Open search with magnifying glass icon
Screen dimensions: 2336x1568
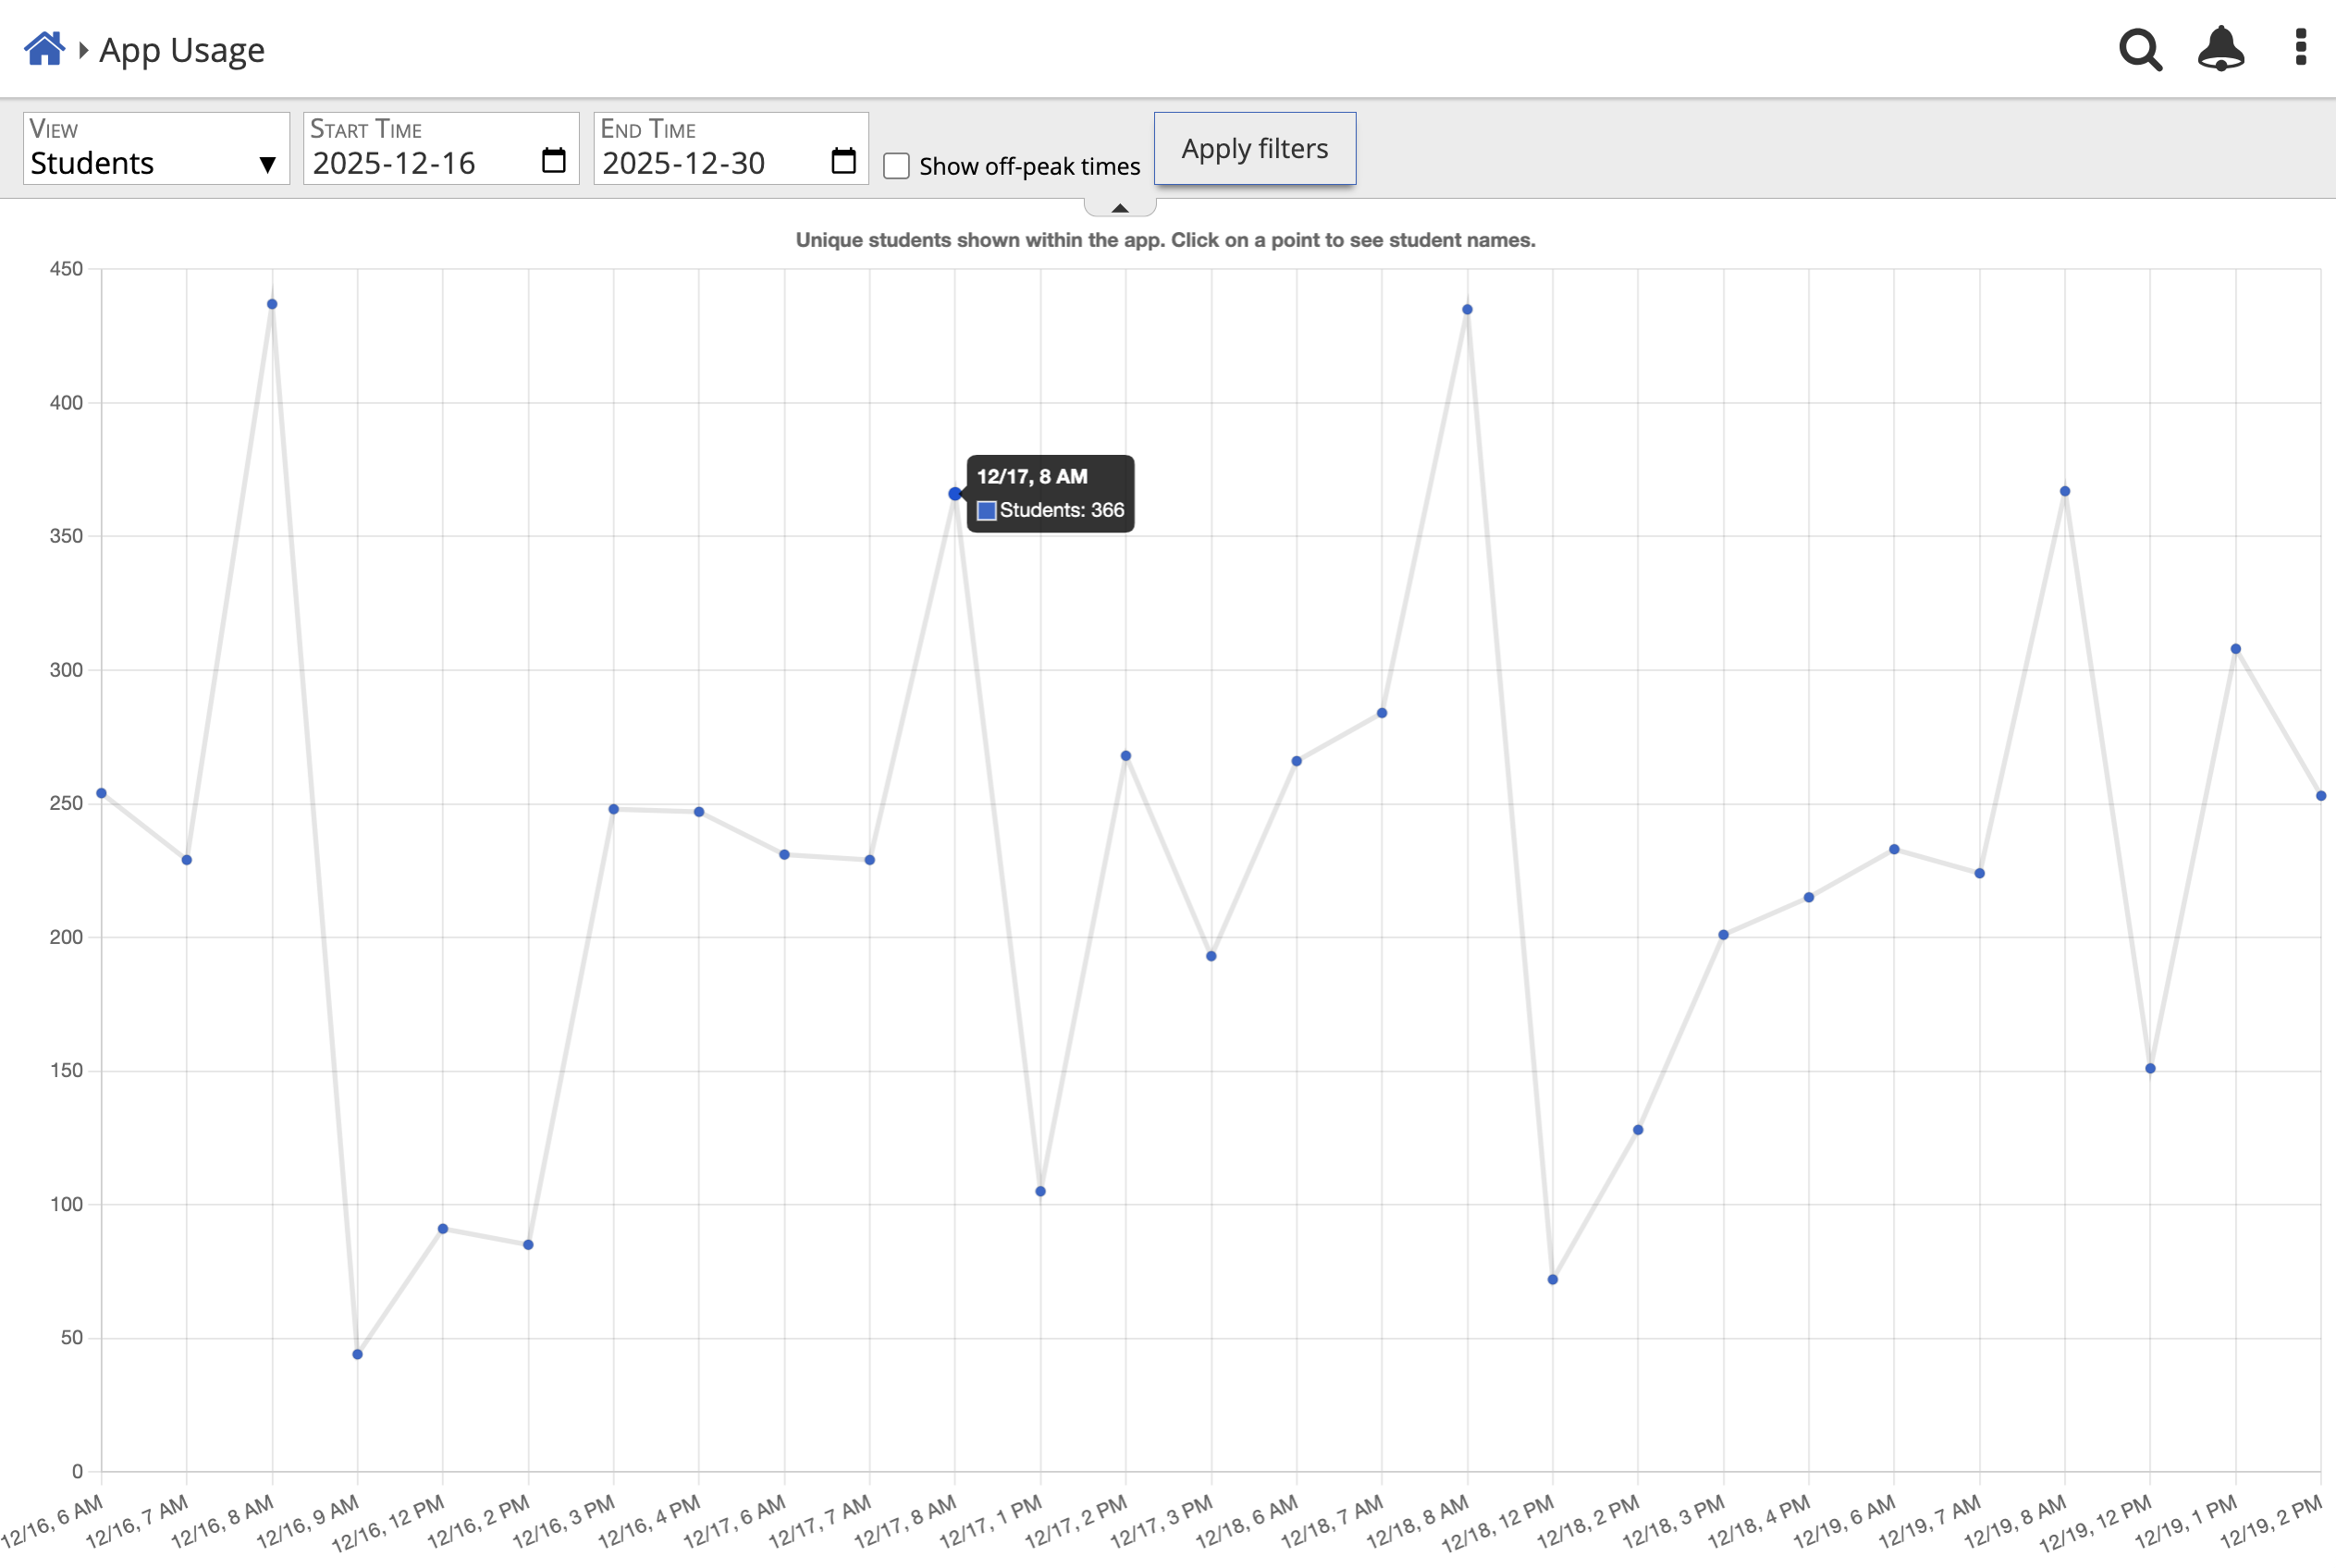(x=2140, y=49)
